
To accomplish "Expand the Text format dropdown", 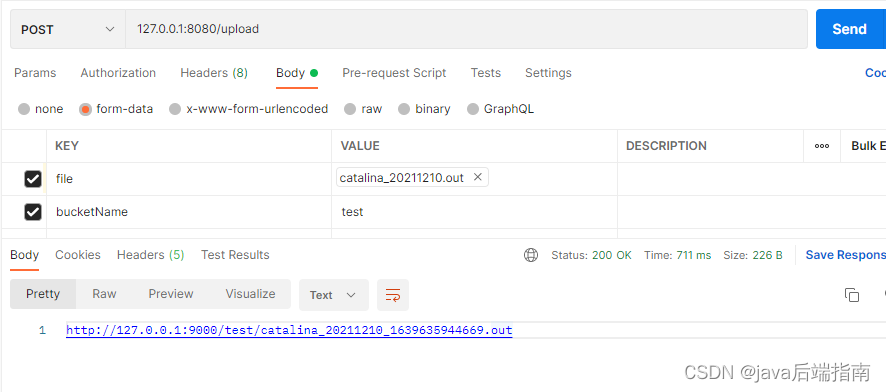I will [333, 295].
